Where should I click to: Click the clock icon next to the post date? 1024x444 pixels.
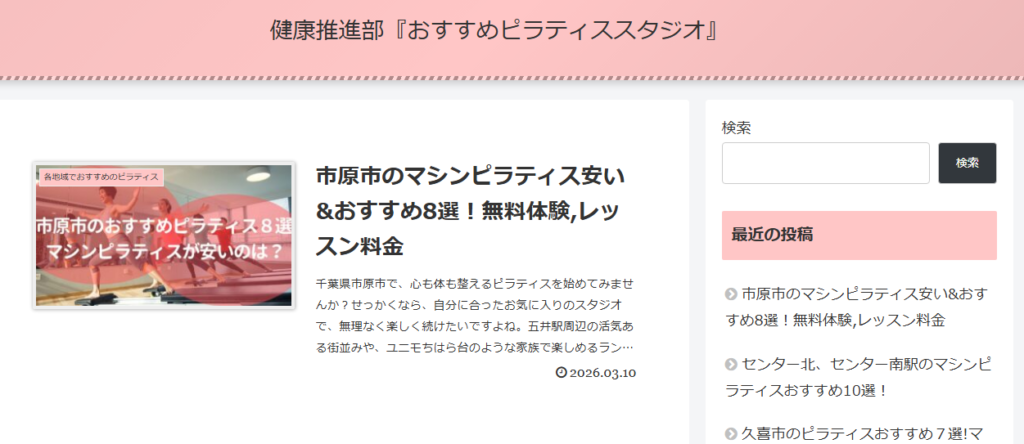[561, 373]
